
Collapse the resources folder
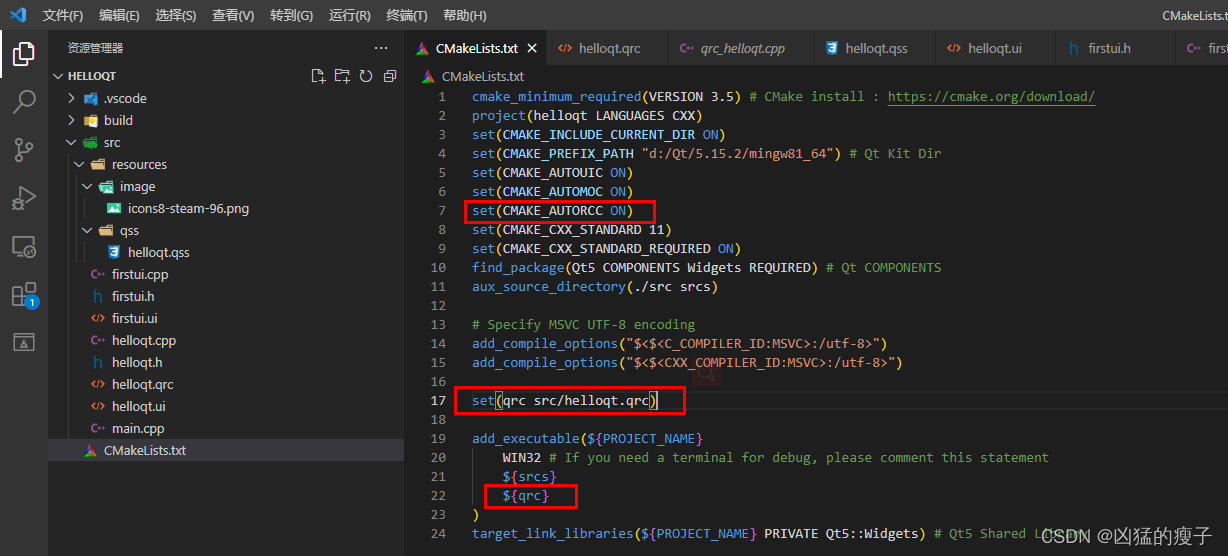pyautogui.click(x=79, y=164)
